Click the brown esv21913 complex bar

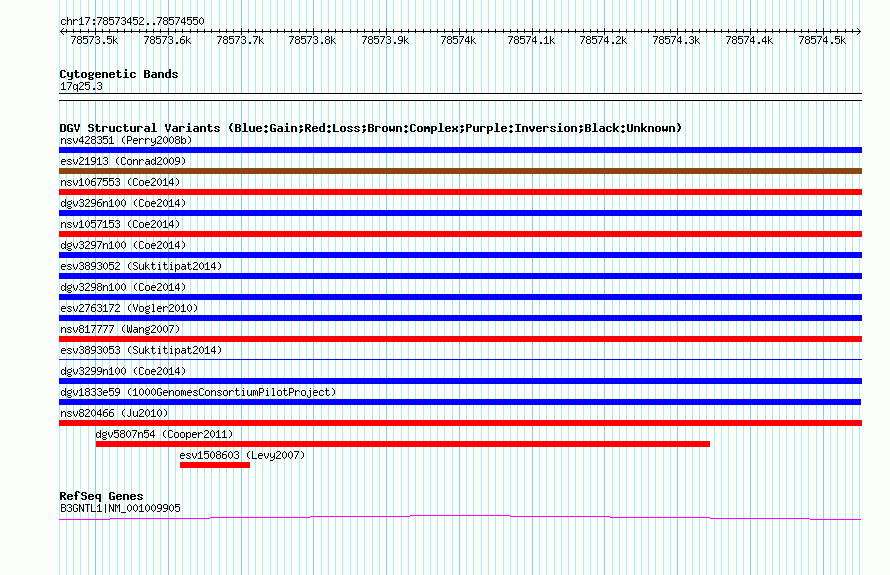[x=460, y=171]
